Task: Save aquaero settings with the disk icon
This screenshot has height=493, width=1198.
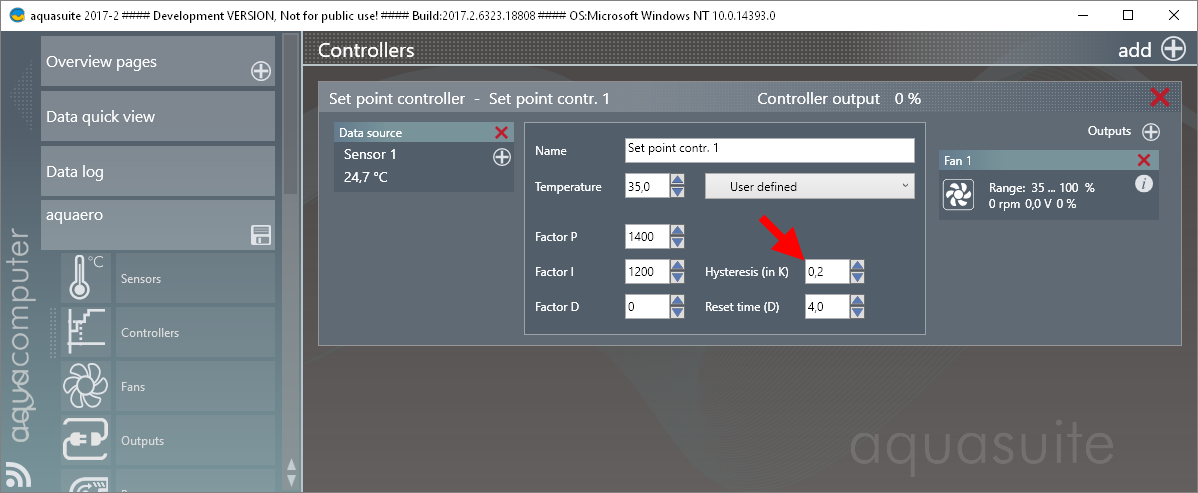Action: pyautogui.click(x=261, y=235)
